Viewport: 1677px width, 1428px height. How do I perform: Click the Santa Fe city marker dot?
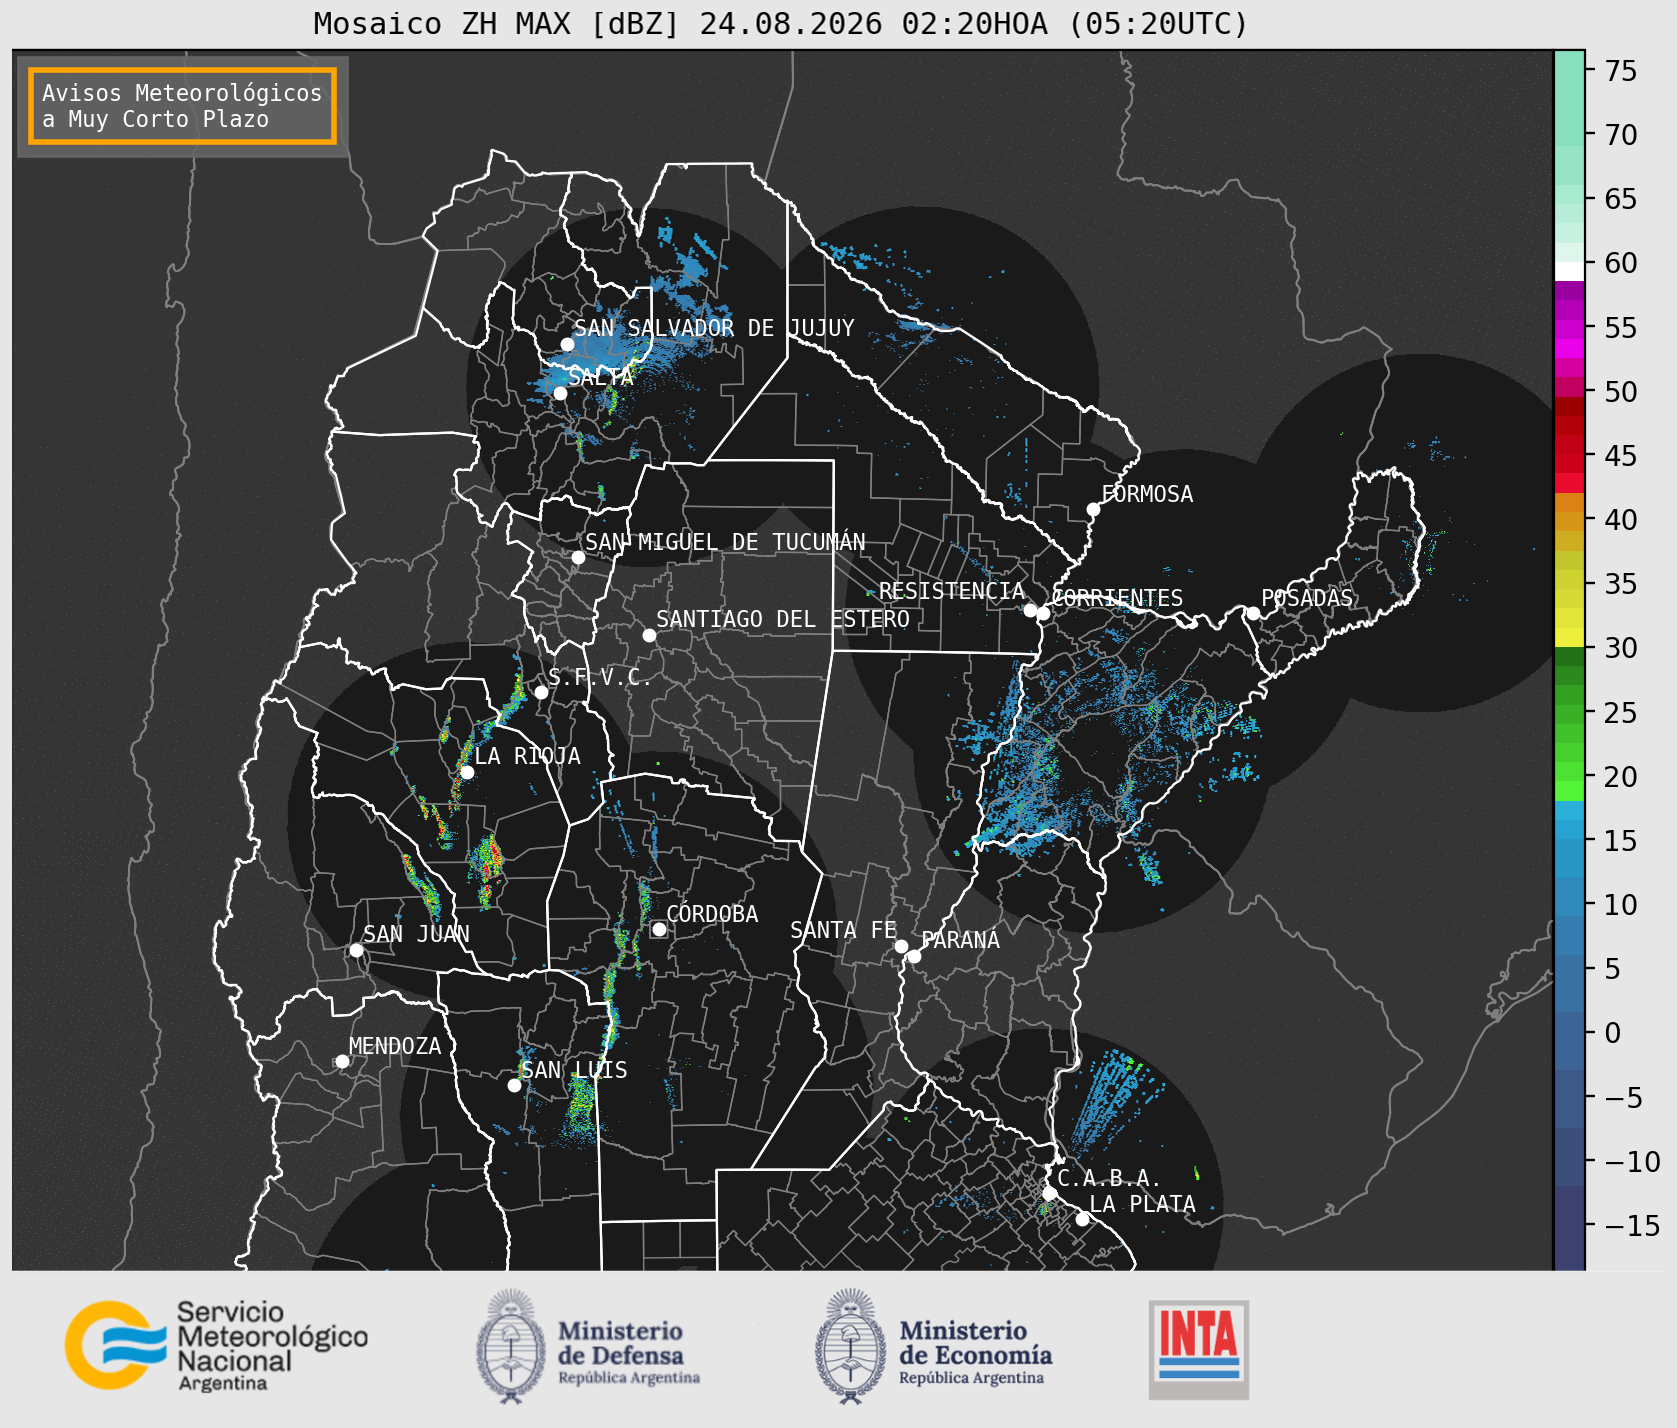[901, 946]
